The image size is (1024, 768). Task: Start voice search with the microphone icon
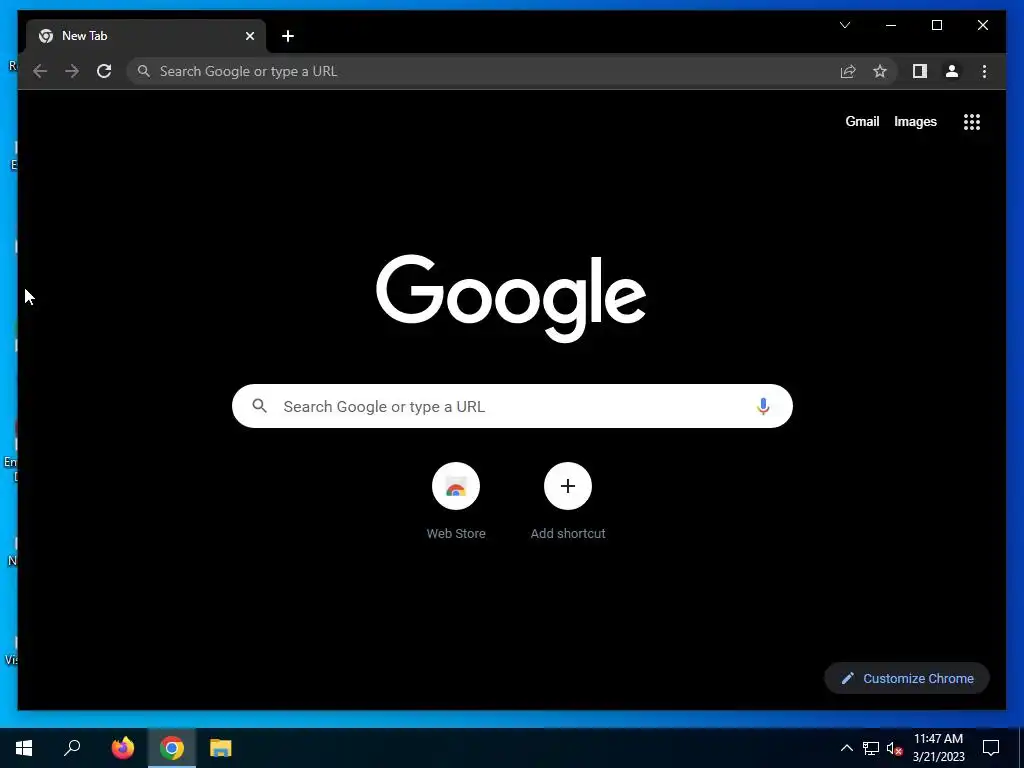(x=763, y=406)
